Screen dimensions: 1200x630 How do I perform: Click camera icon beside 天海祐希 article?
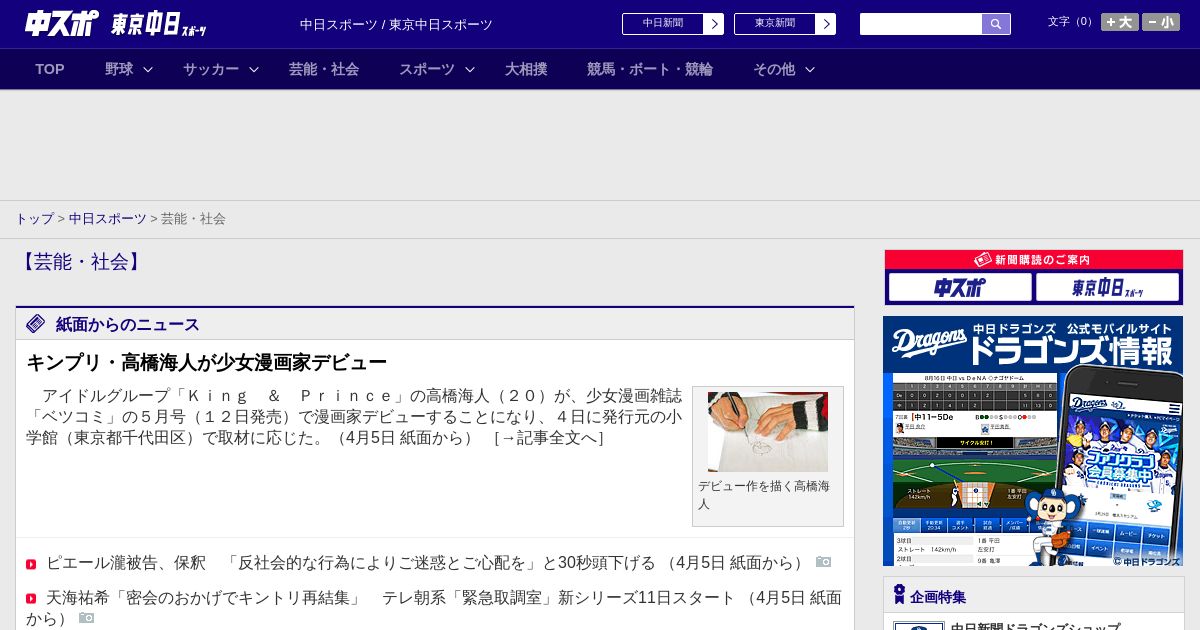pyautogui.click(x=87, y=618)
